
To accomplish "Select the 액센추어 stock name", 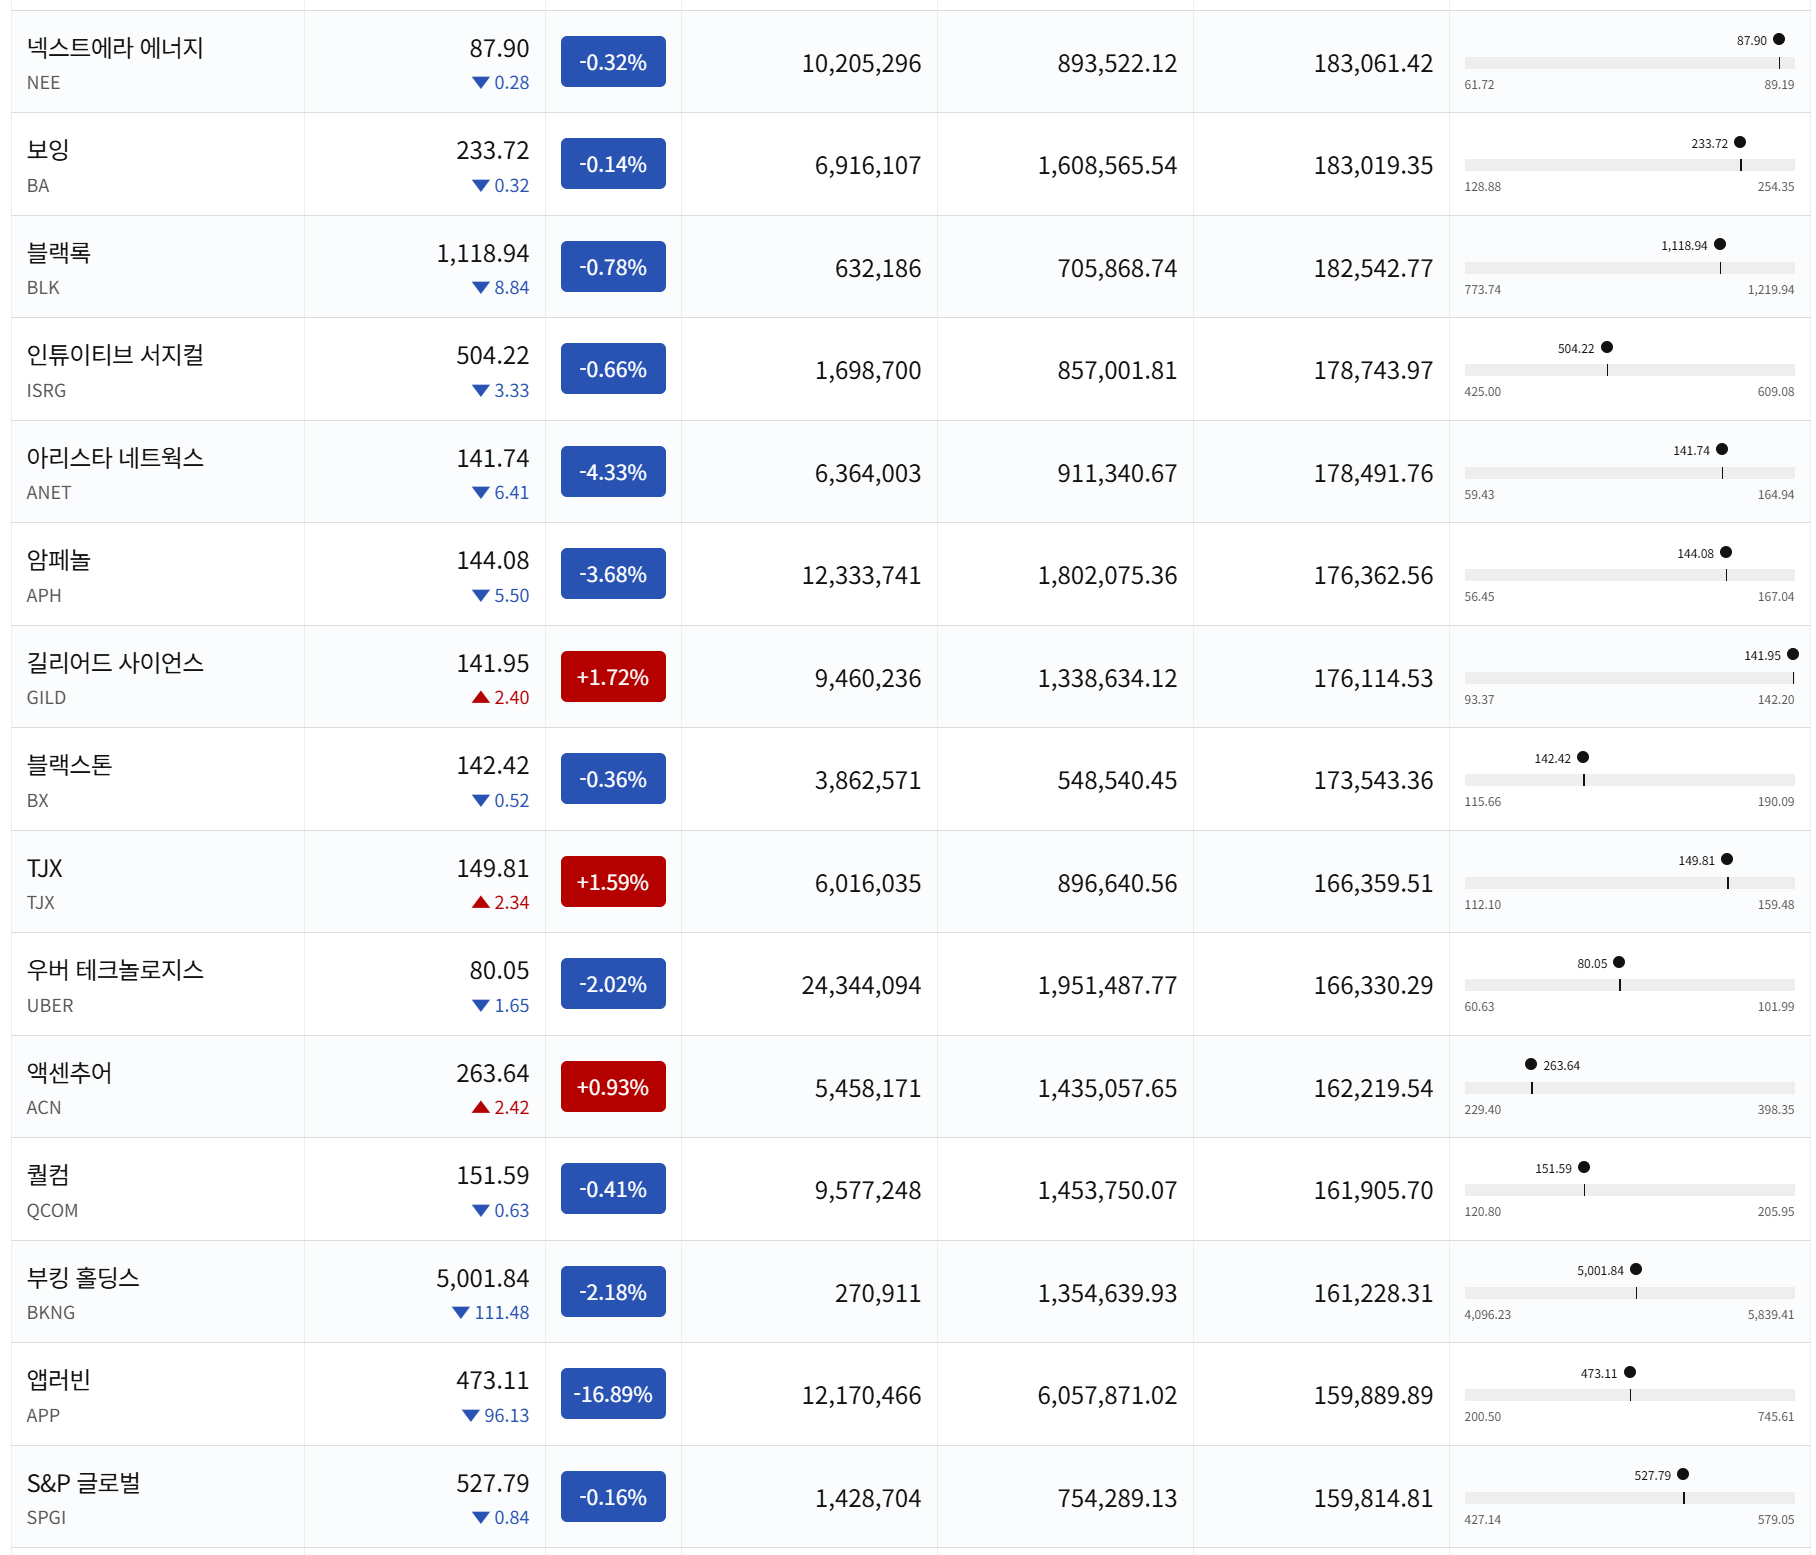I will pyautogui.click(x=70, y=1073).
